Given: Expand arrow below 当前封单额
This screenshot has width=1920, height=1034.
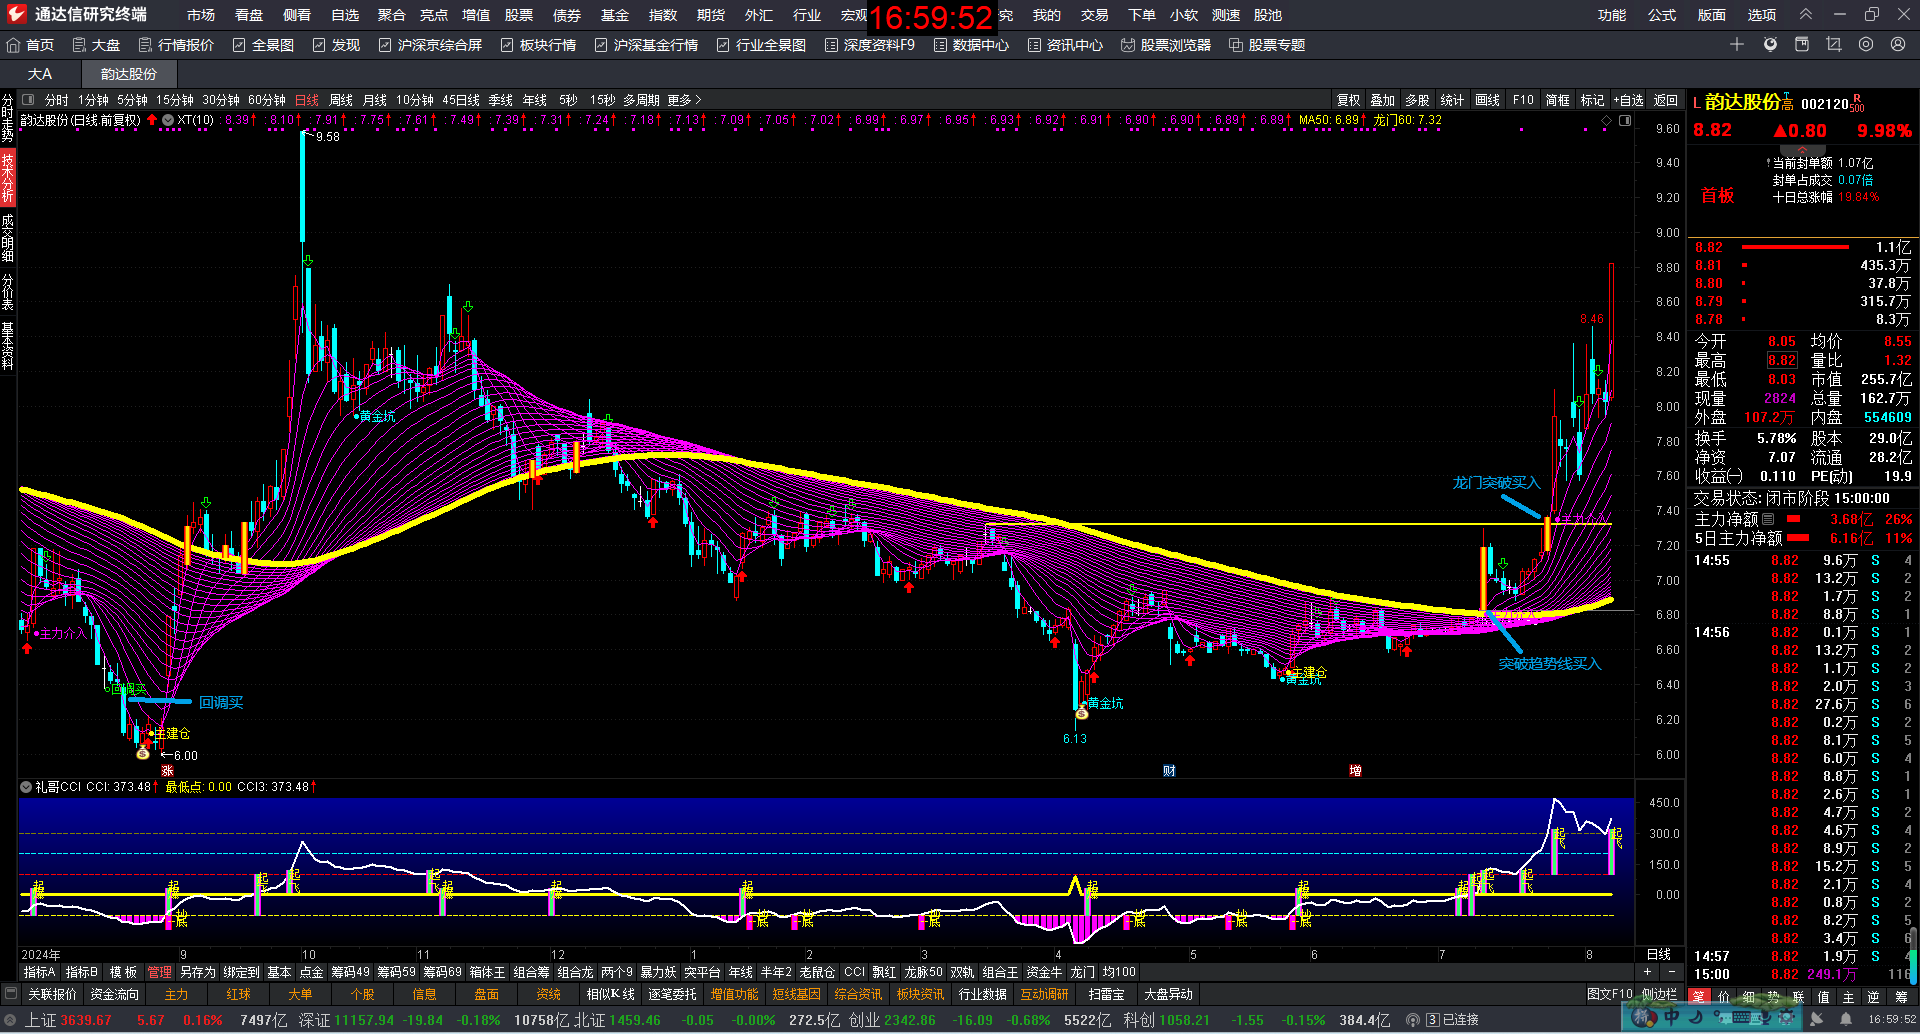Looking at the screenshot, I should (1802, 150).
